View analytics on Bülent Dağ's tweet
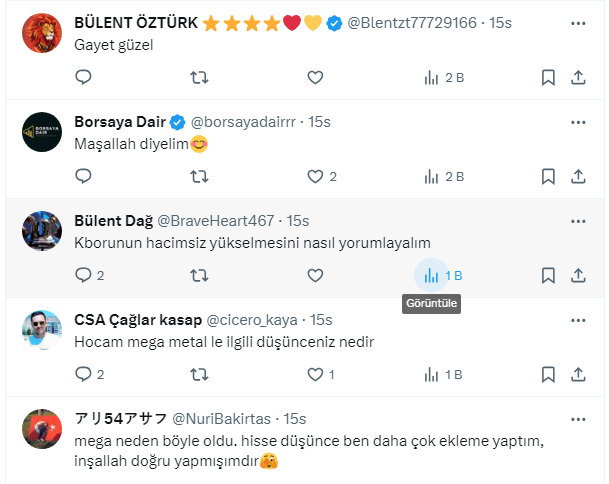Image resolution: width=609 pixels, height=484 pixels. (x=432, y=275)
